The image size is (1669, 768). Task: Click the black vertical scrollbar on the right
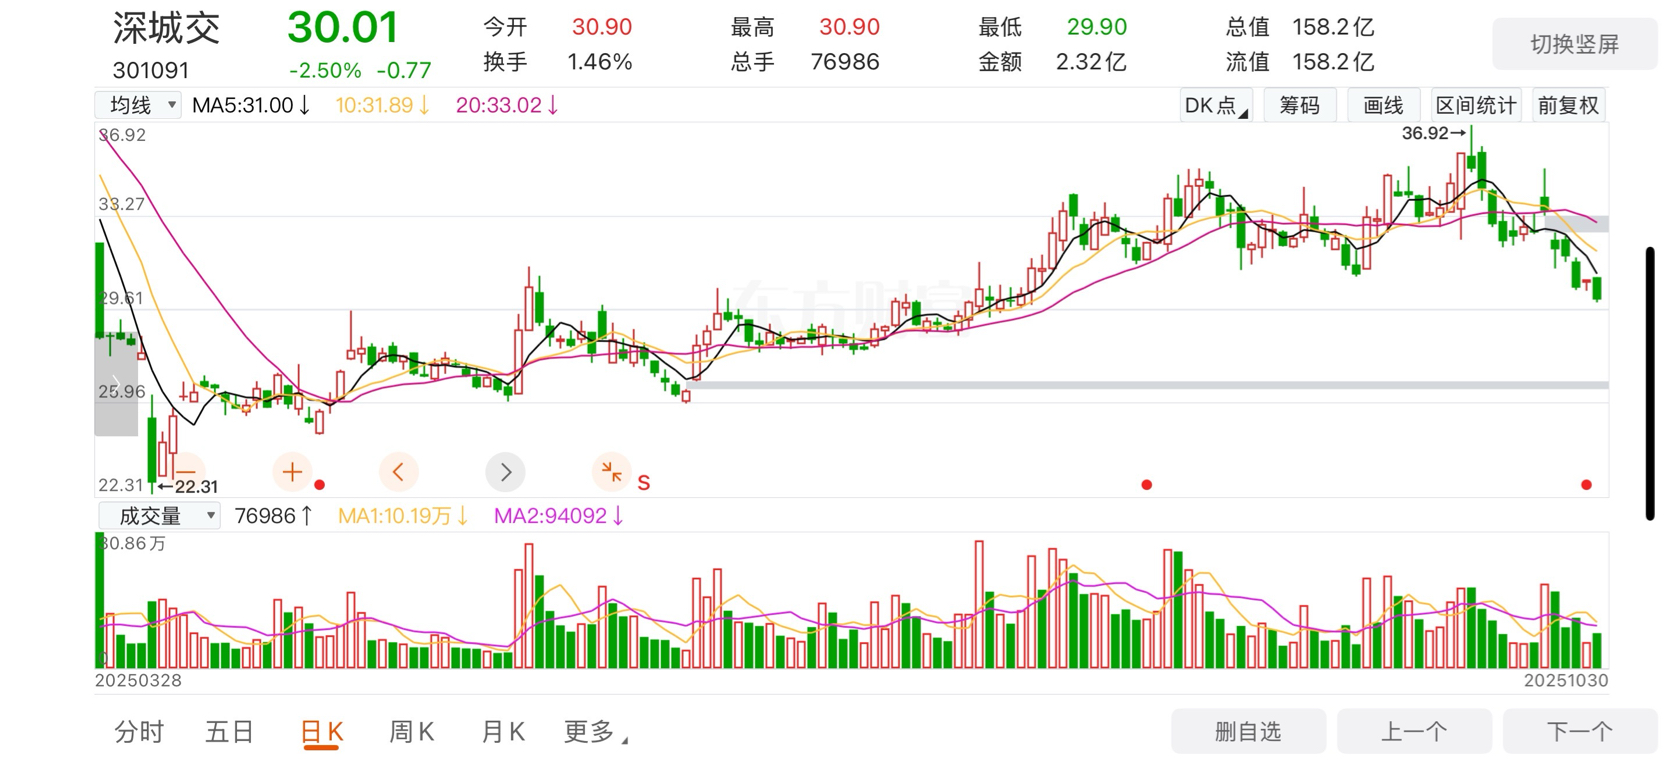pyautogui.click(x=1650, y=383)
